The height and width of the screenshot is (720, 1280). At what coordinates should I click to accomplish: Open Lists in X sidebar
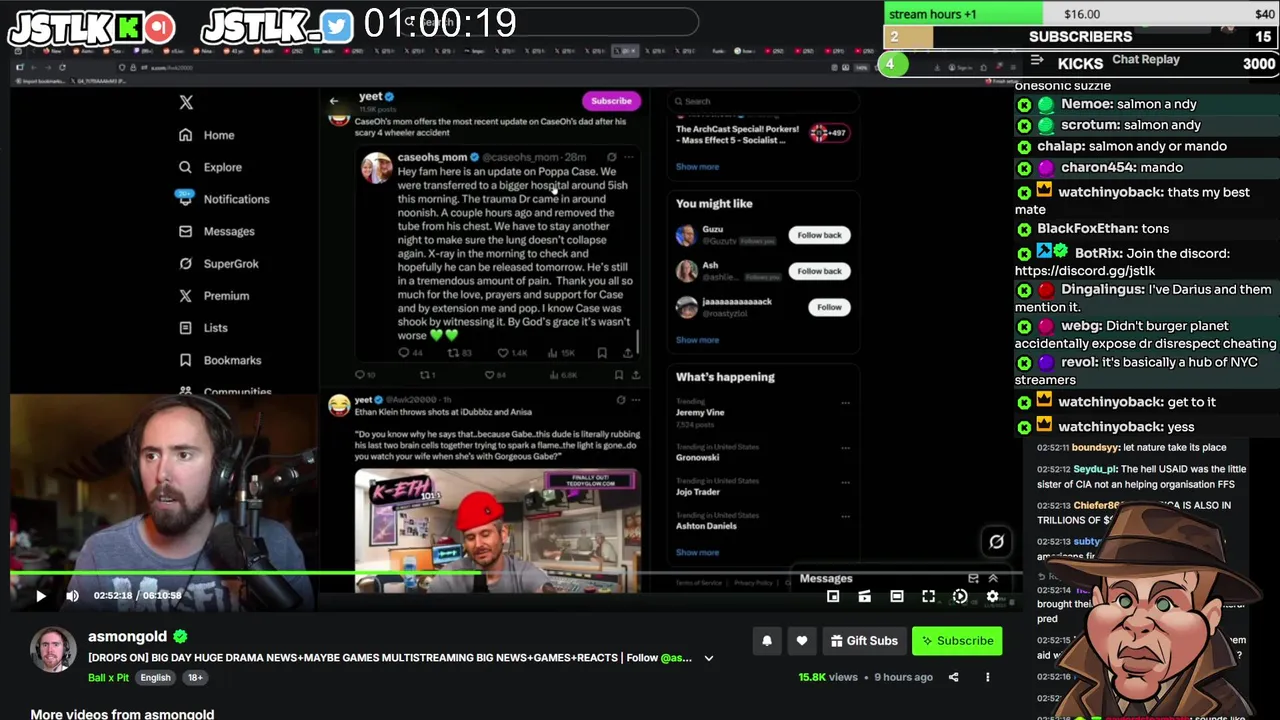pos(203,327)
